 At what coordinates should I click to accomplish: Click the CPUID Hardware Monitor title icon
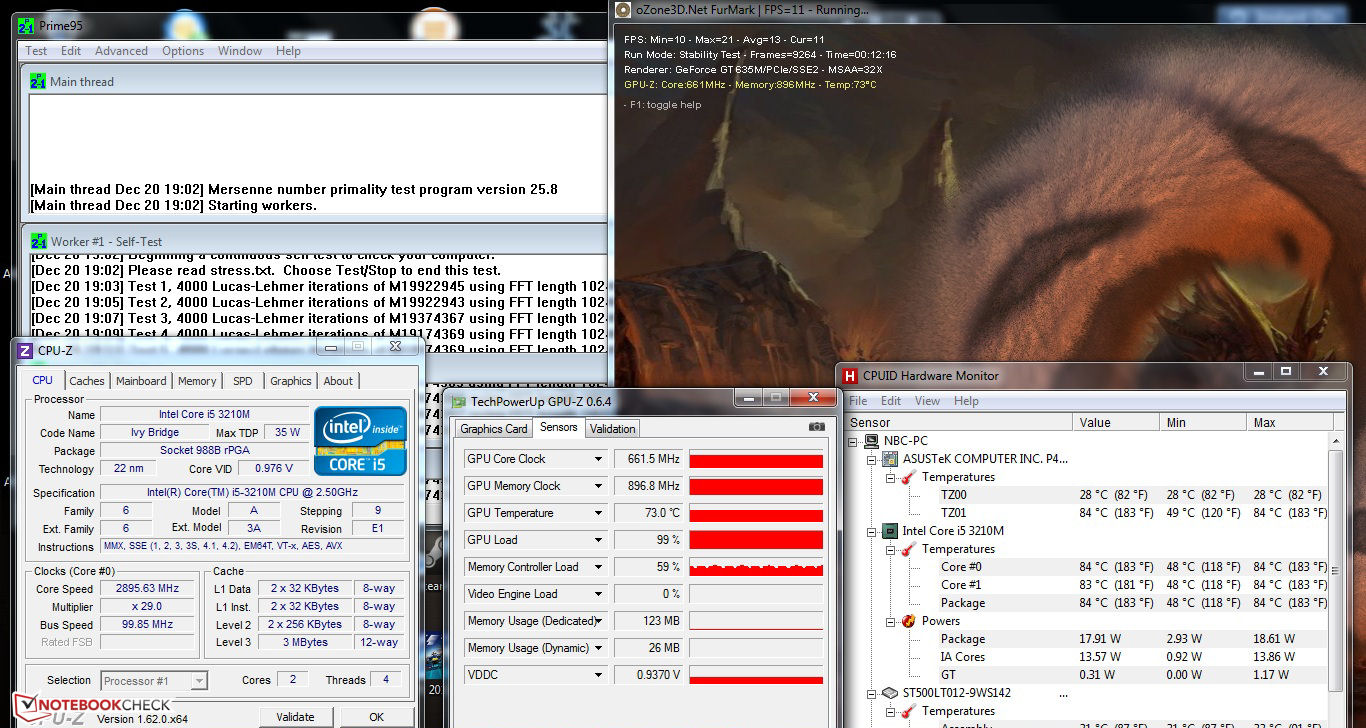tap(850, 376)
